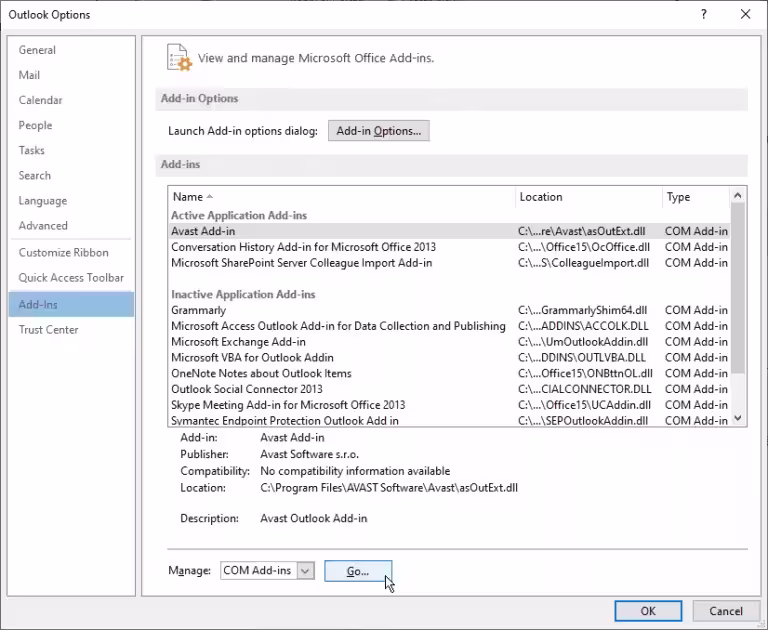Click the ColleagueImport.dll location cell

583,263
